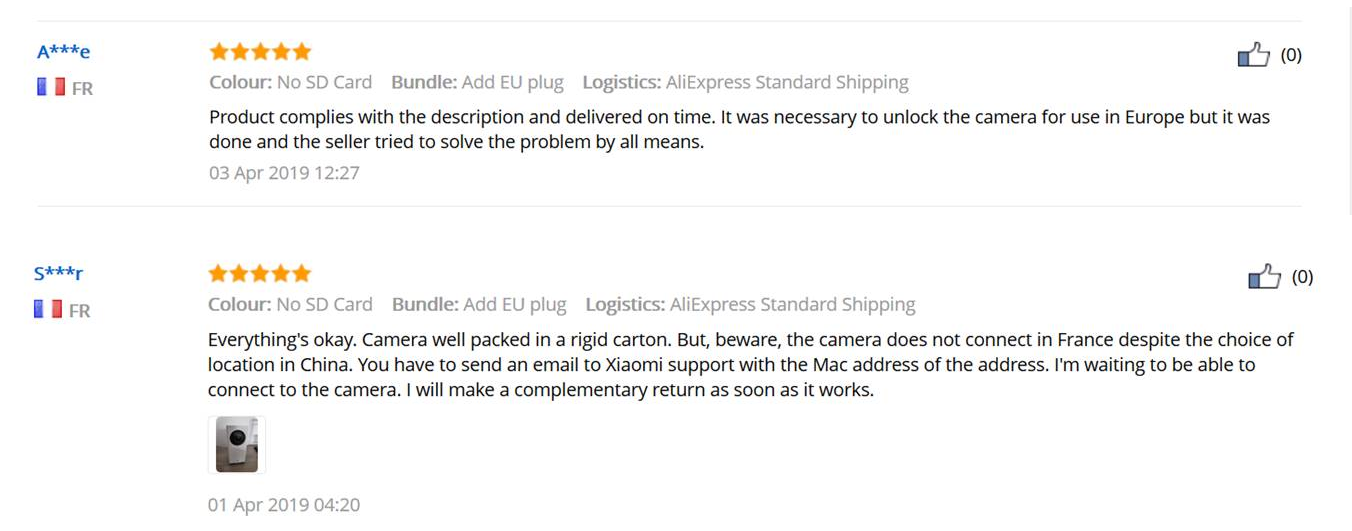Screen dimensions: 1352x531
Task: Click the (0) helpful count on S***r's review
Action: 1302,277
